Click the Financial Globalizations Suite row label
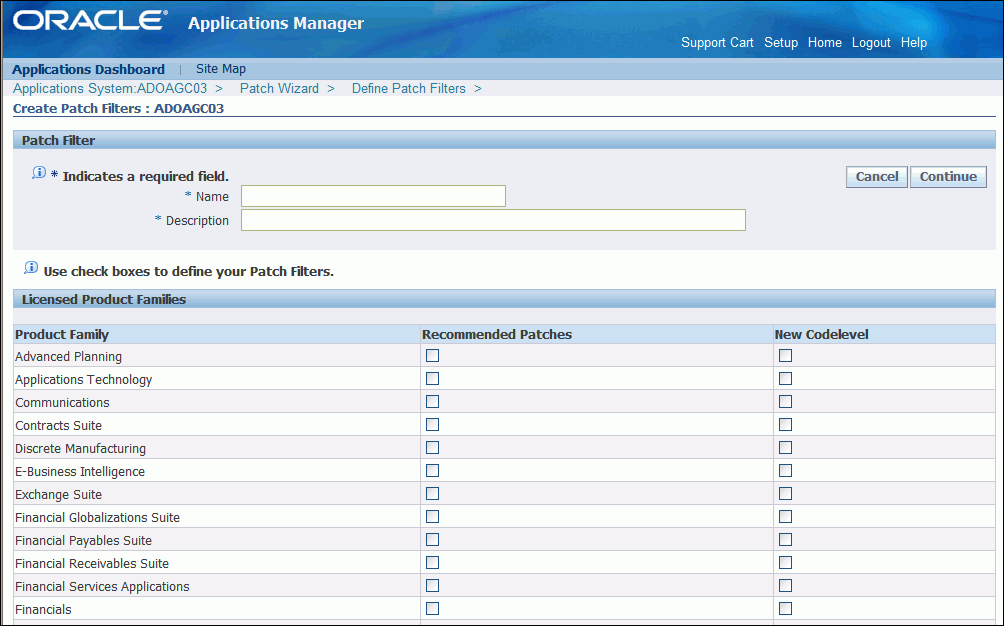1004x626 pixels. (97, 518)
